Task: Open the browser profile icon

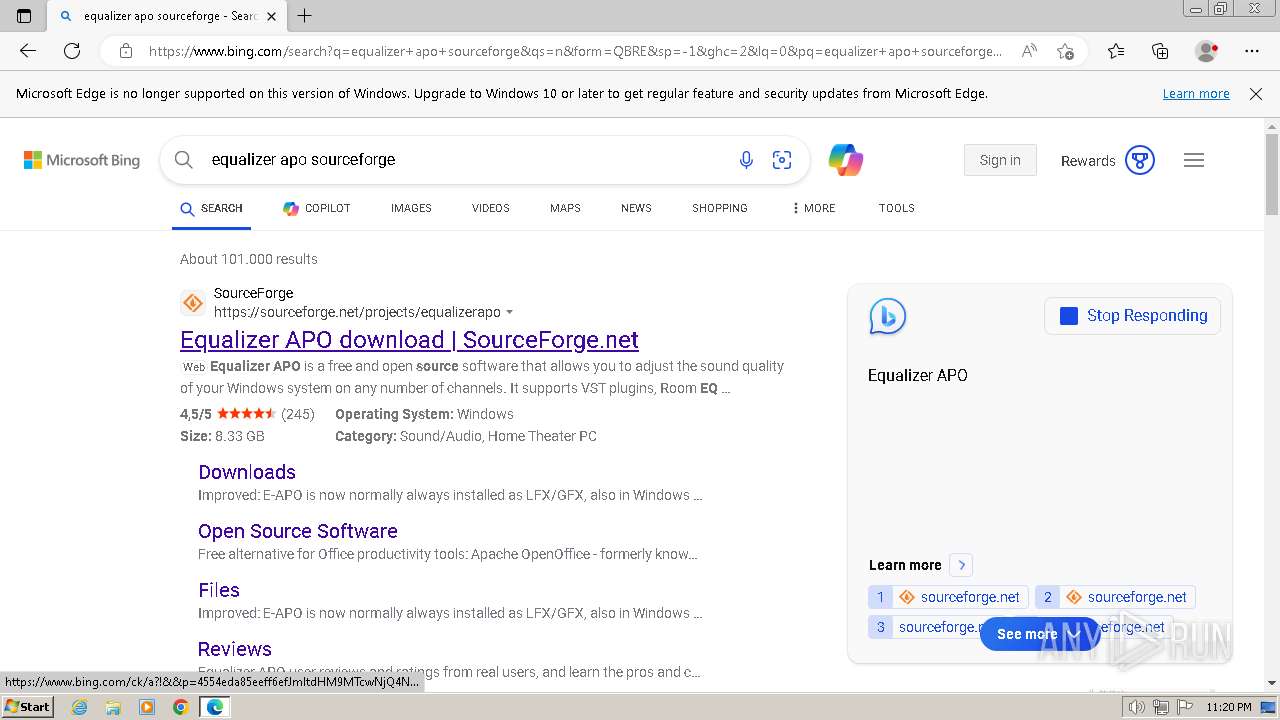Action: tap(1206, 51)
